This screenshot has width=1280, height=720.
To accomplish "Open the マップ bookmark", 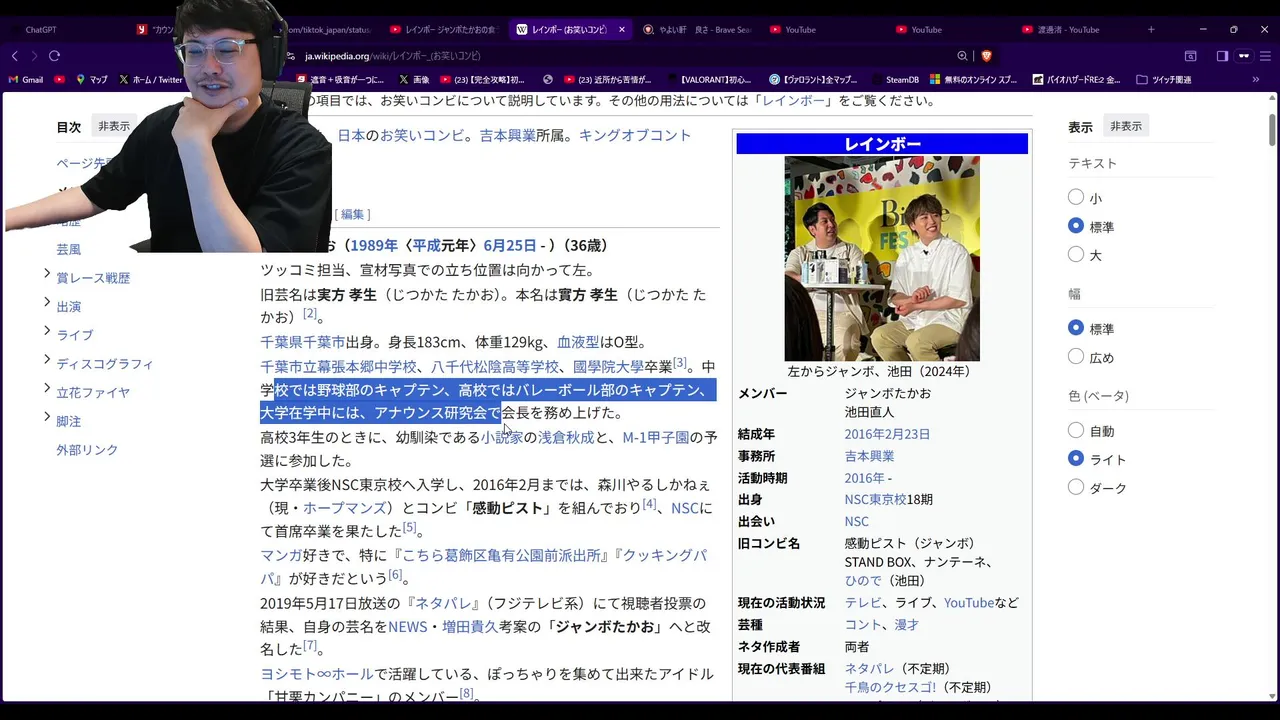I will (90, 79).
